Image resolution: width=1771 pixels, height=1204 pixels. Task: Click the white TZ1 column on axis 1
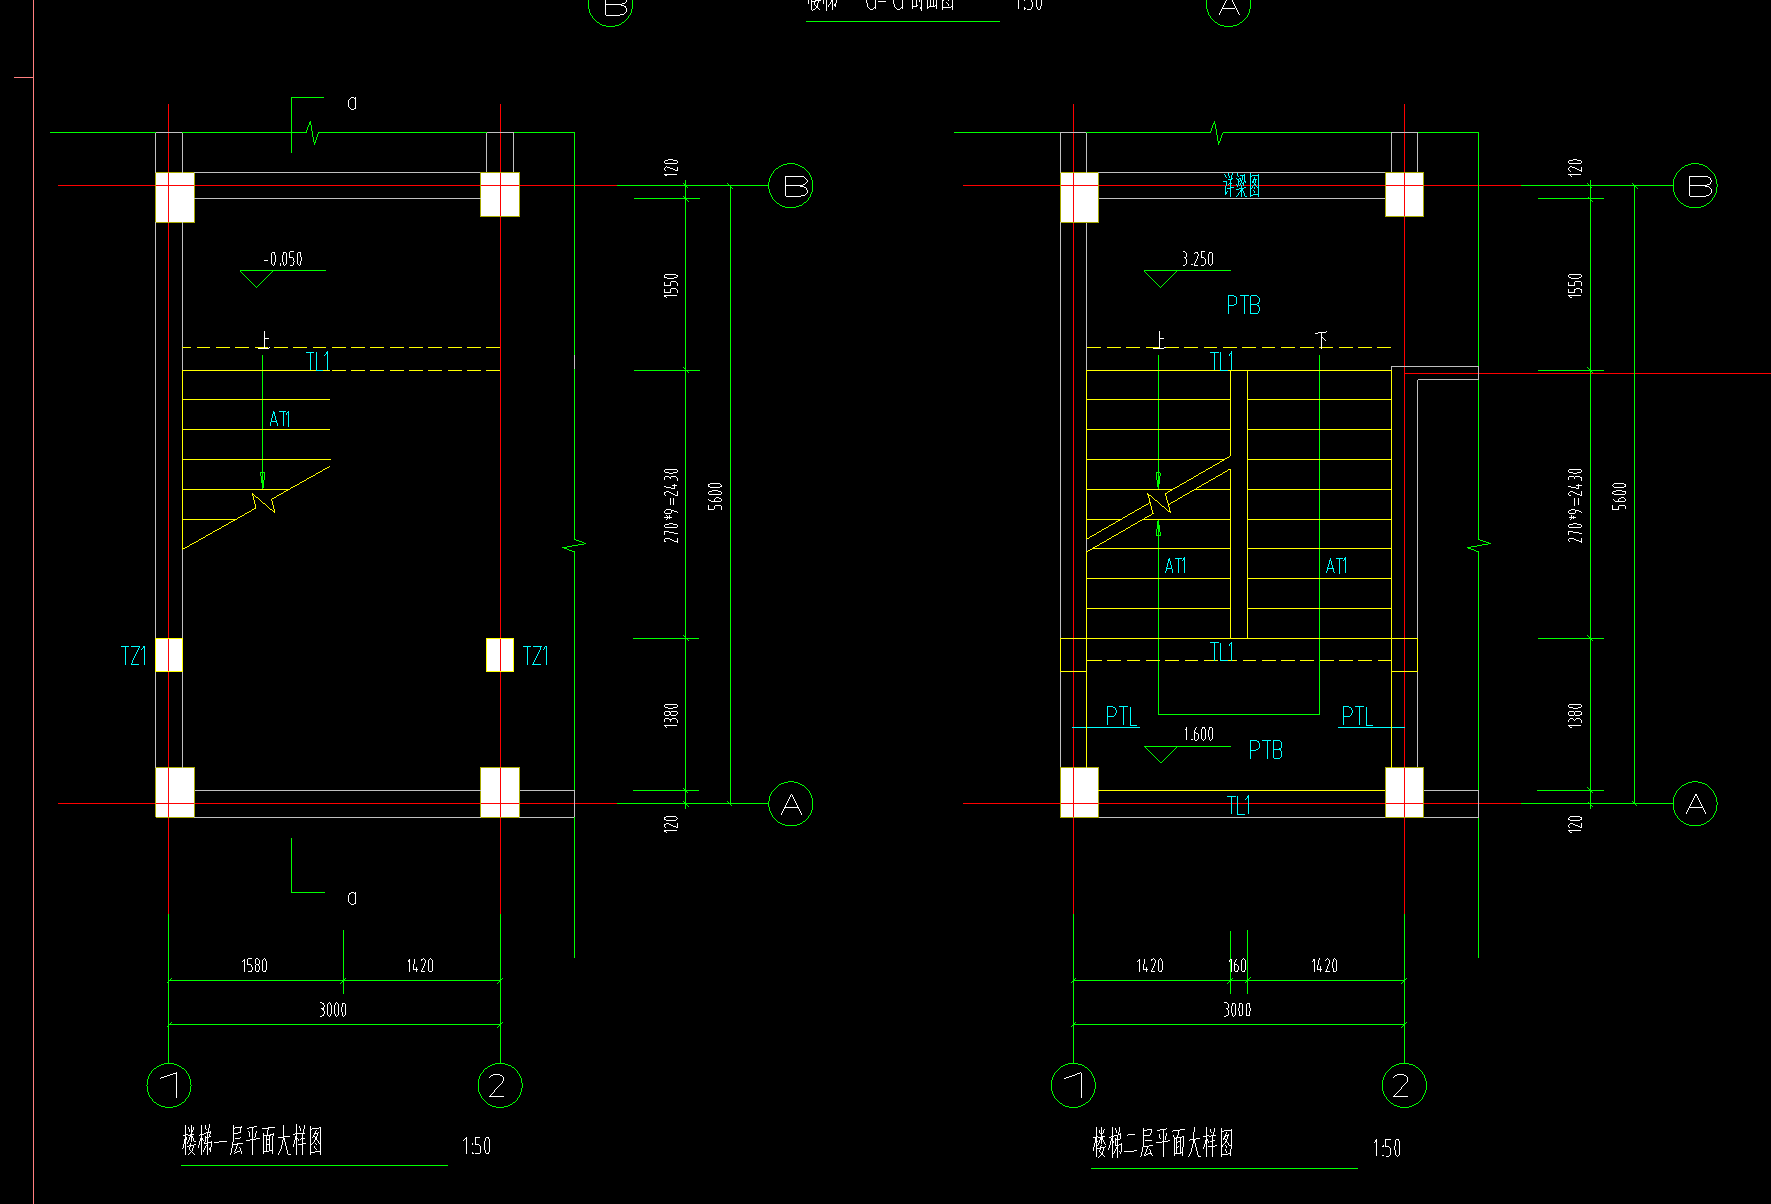click(169, 655)
